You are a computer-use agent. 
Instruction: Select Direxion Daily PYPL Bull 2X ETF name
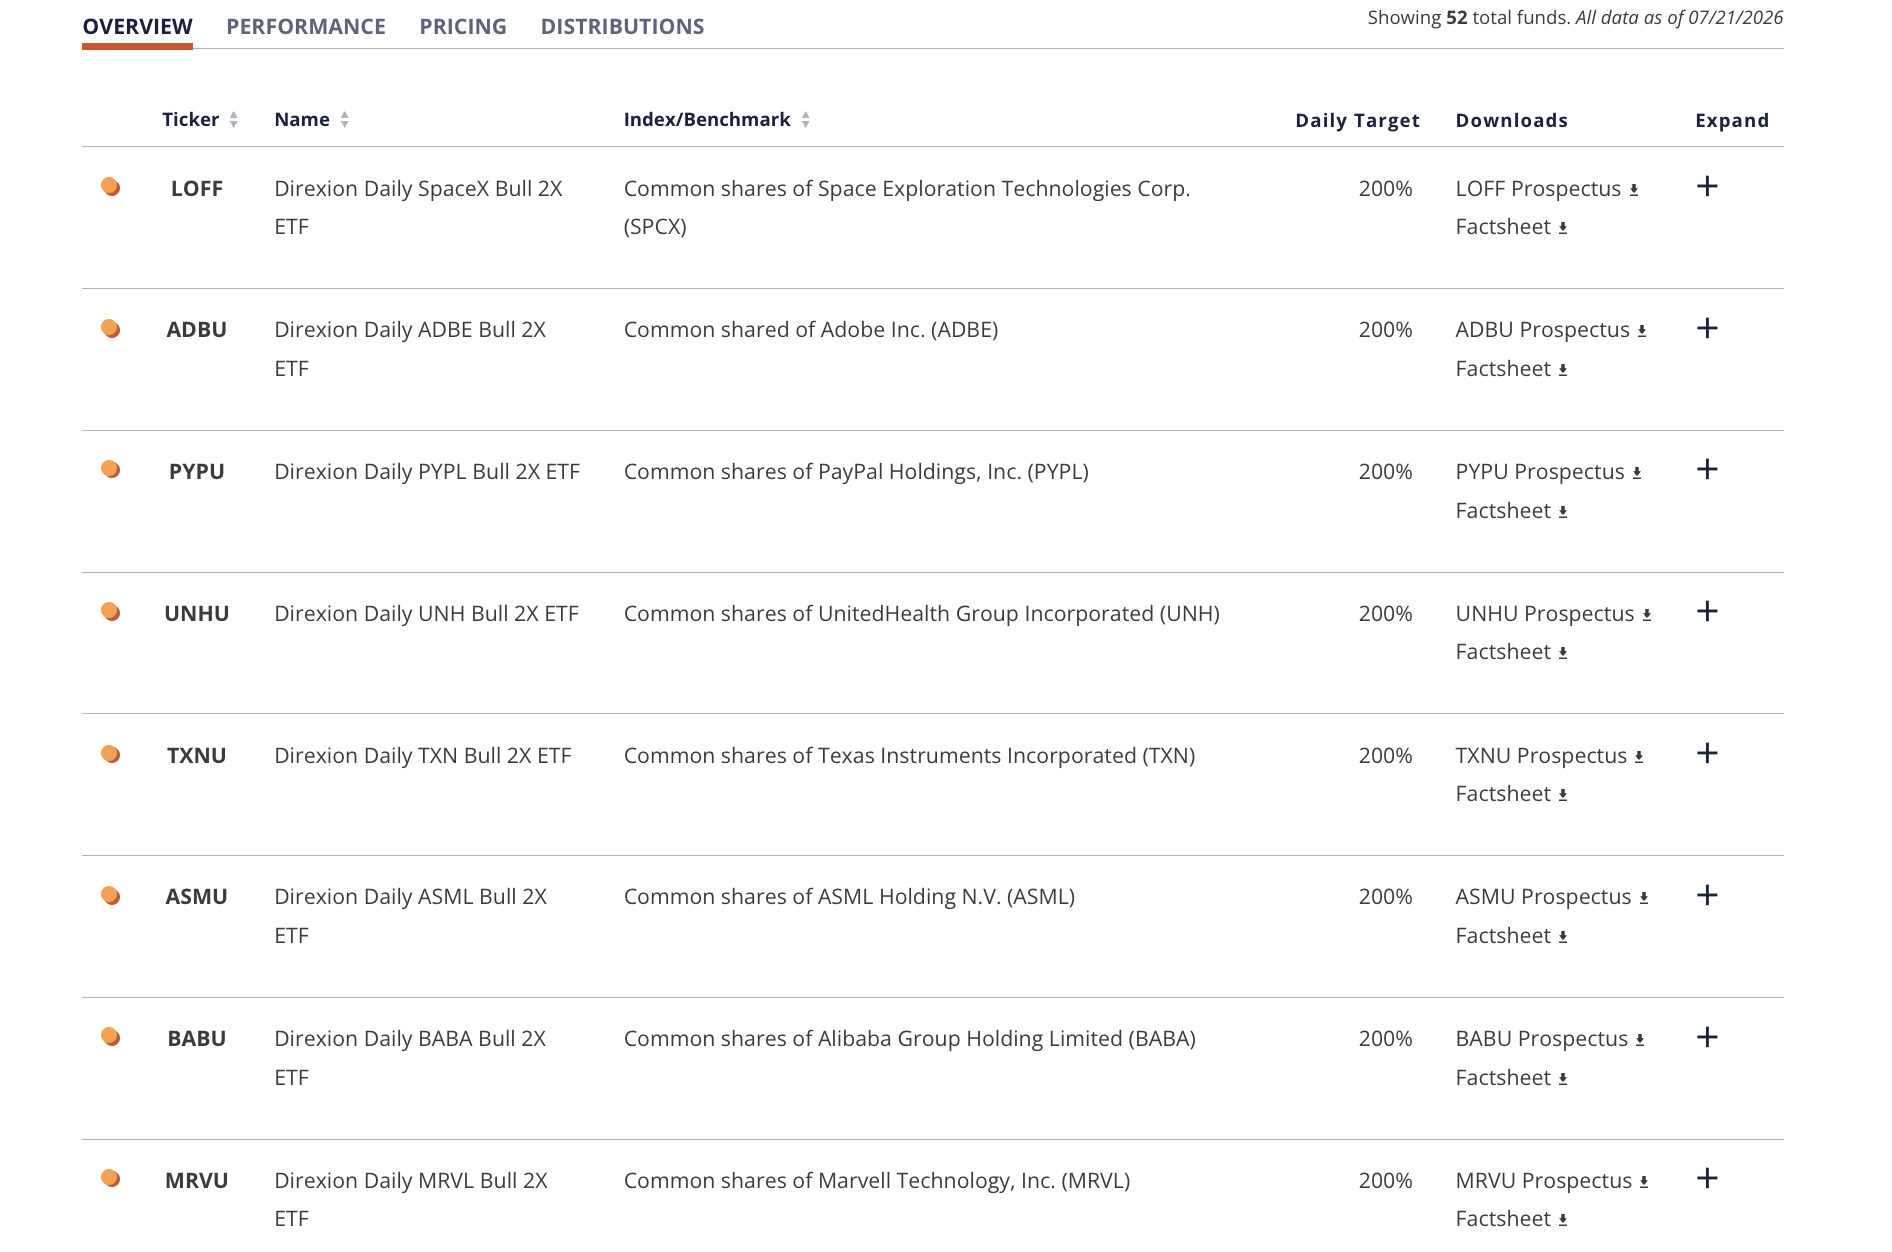427,472
